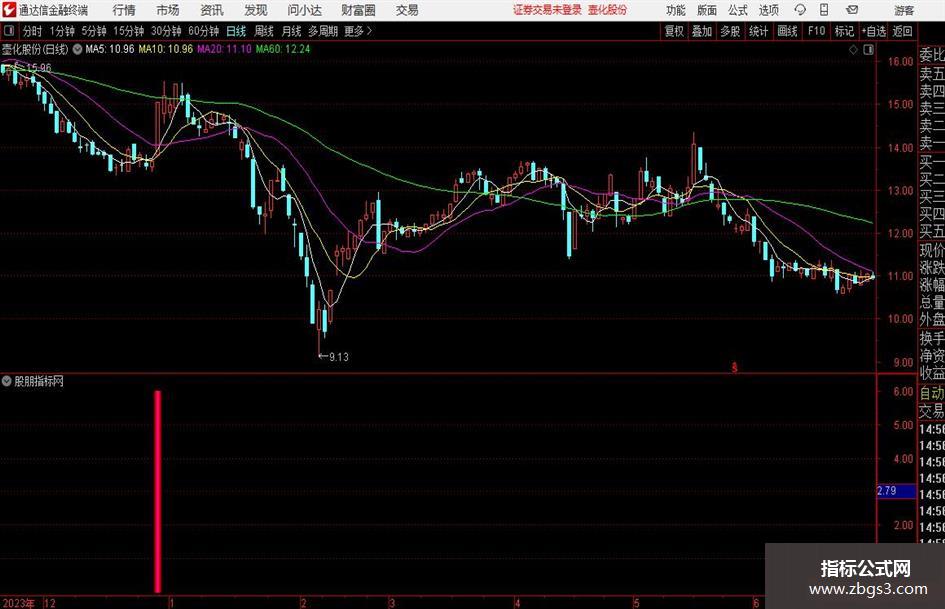Click the diamond icon at chart top right
The image size is (945, 609).
[853, 50]
